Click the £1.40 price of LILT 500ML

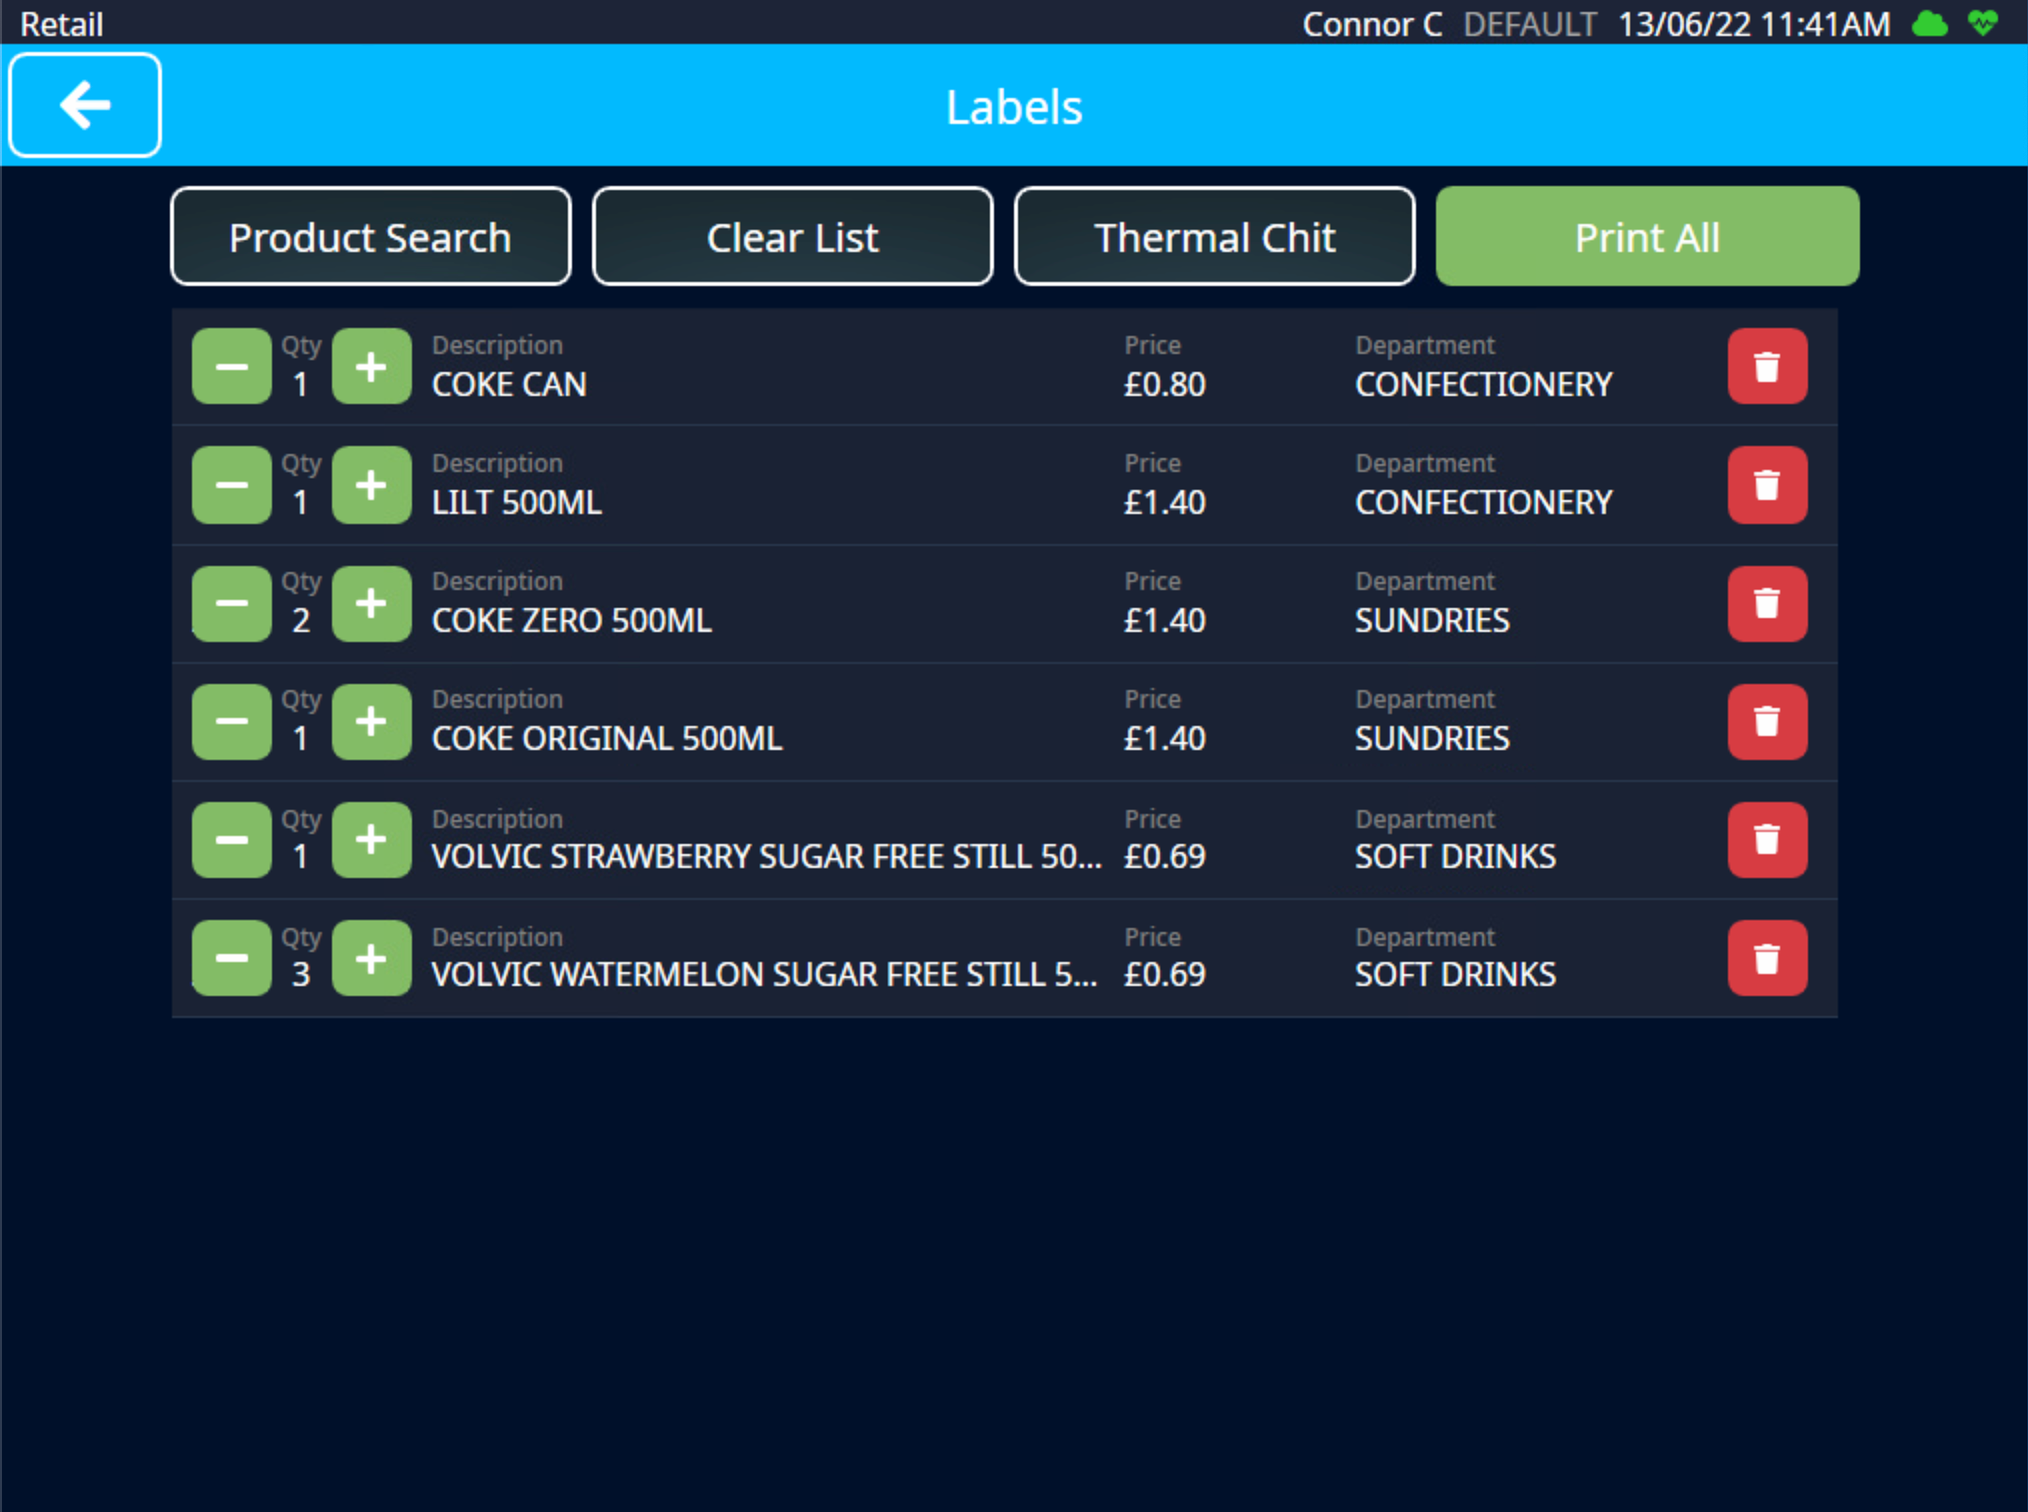1165,502
